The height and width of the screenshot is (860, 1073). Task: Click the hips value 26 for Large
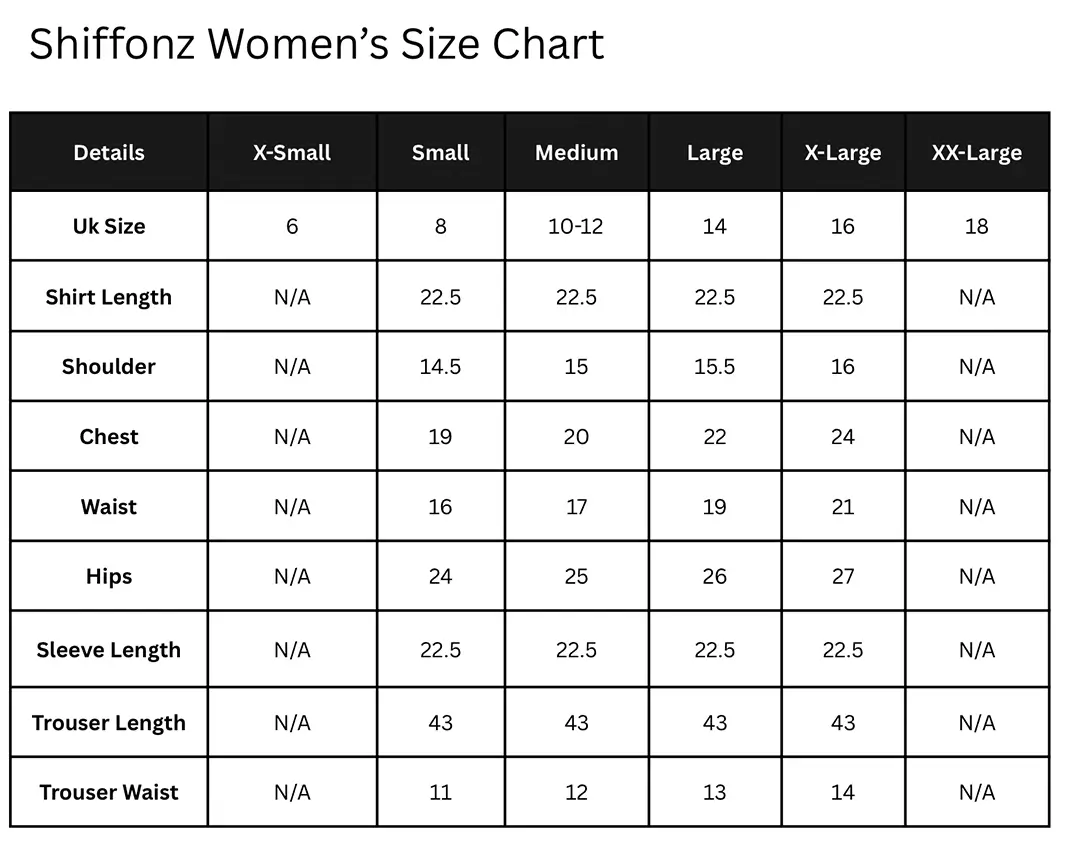714,577
